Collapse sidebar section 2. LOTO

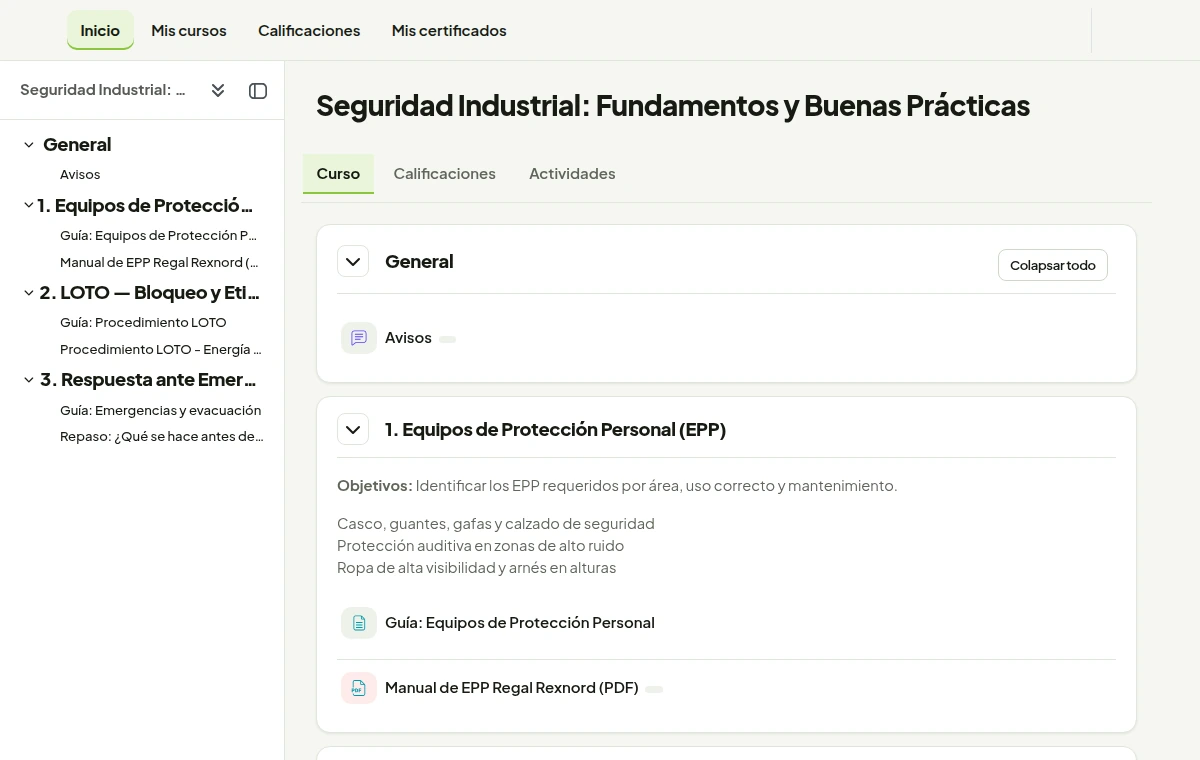[x=28, y=293]
